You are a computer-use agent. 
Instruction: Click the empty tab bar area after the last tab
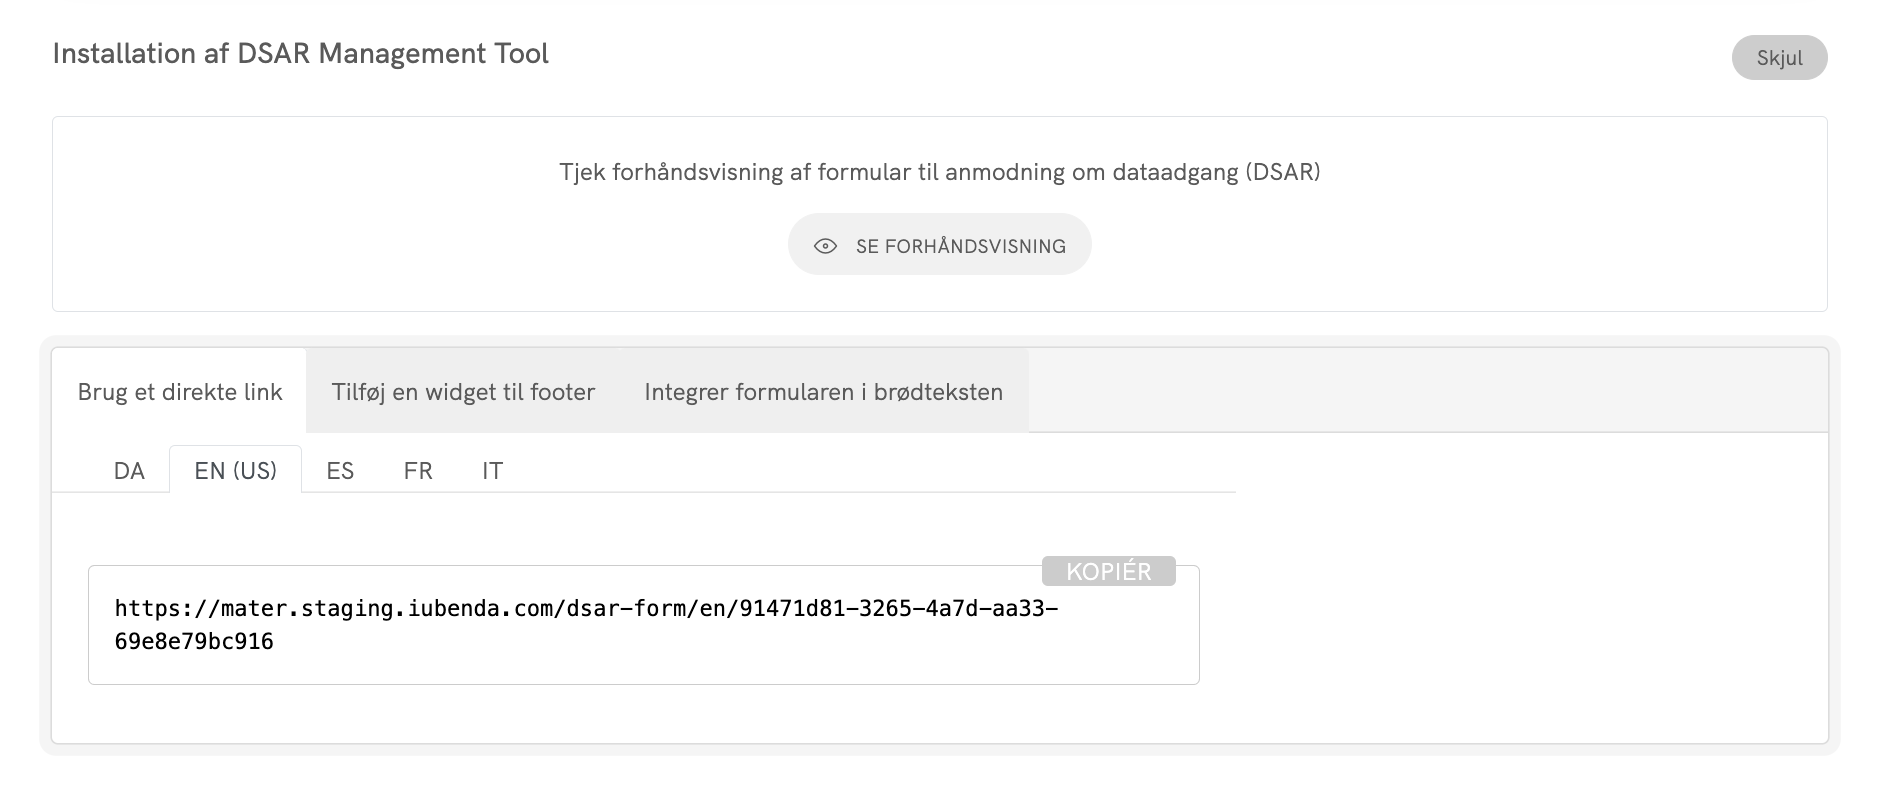pos(1420,391)
